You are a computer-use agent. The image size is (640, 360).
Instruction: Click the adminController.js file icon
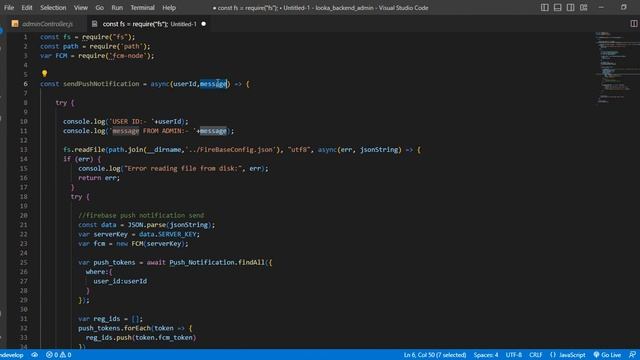[15, 24]
